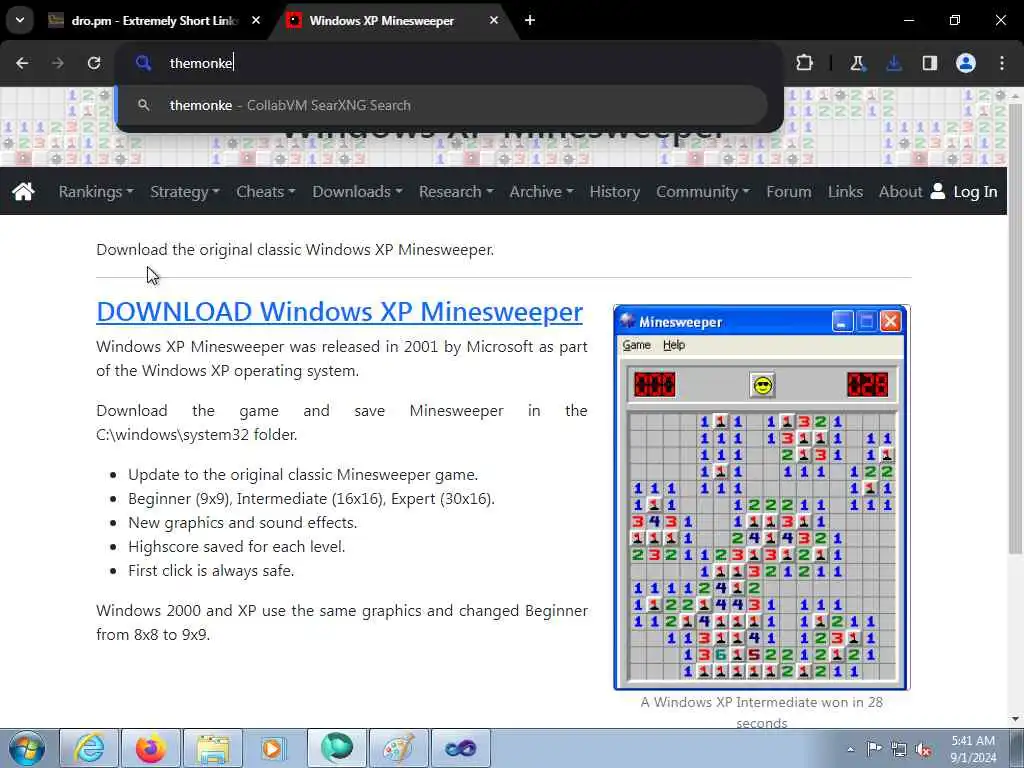Switch to the dro.pm tab
This screenshot has height=768, width=1024.
pos(153,20)
